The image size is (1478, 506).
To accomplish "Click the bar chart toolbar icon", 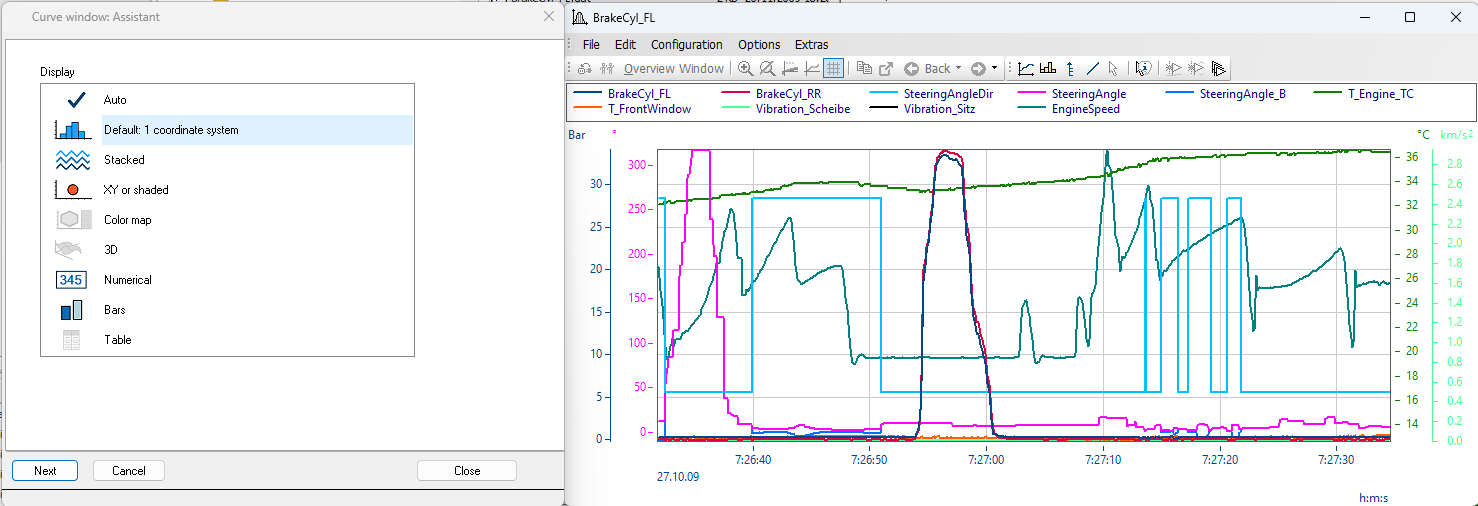I will 1048,69.
